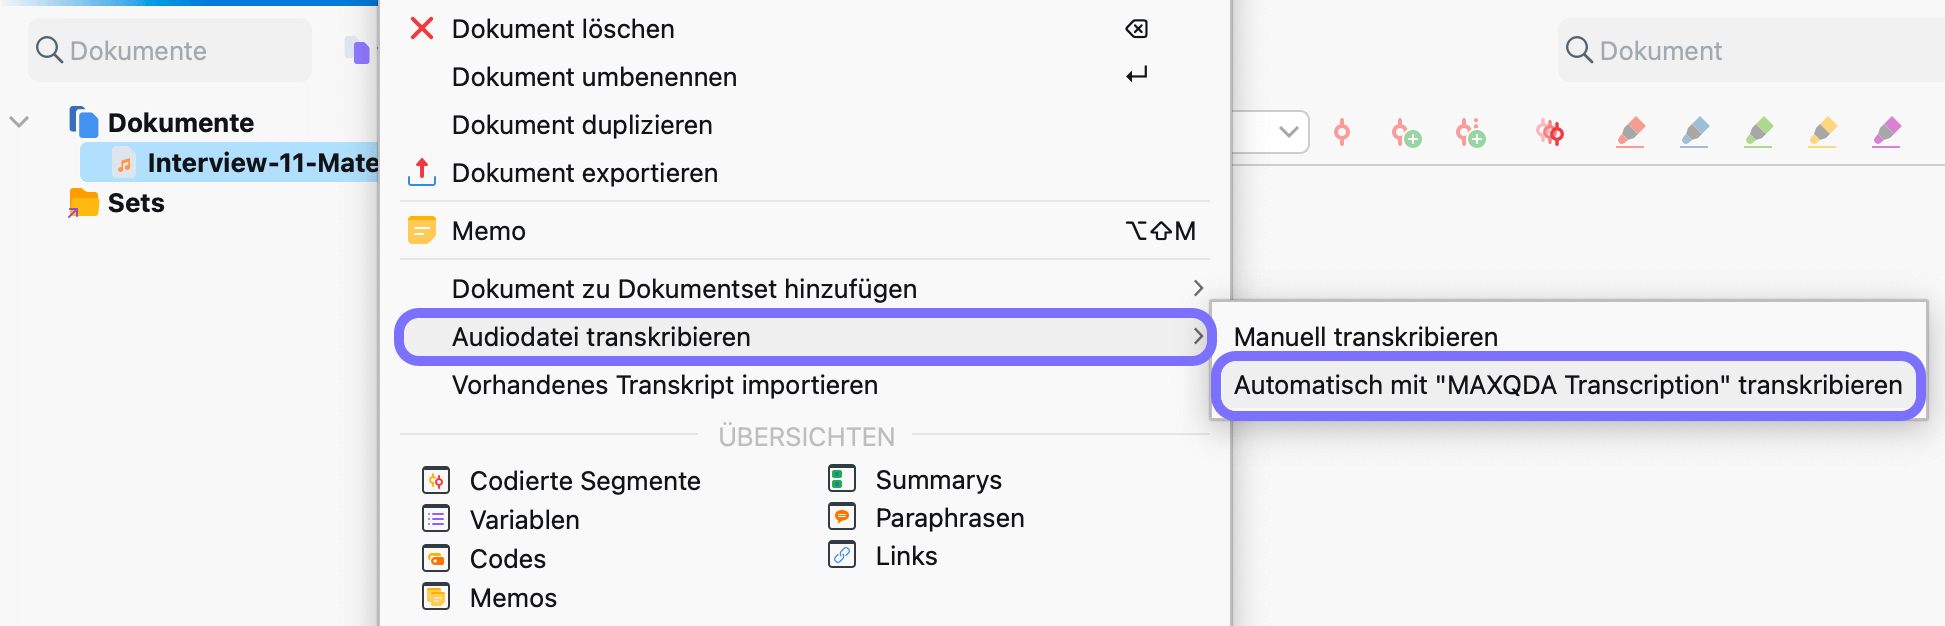
Task: Select Manuell transkribieren option
Action: (1366, 337)
